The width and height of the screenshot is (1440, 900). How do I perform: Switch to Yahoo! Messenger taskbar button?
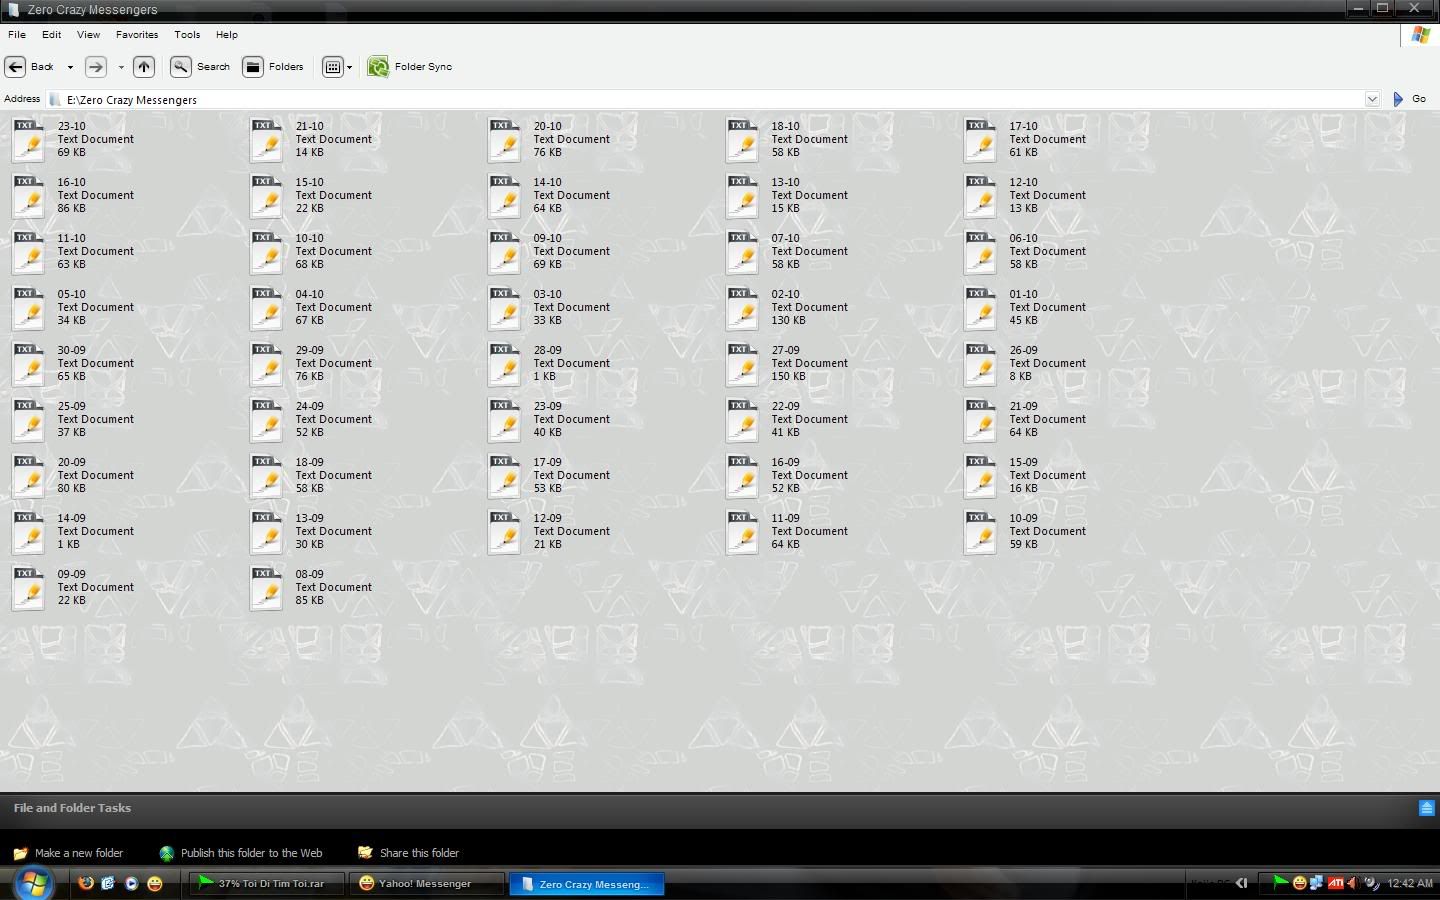coord(425,884)
